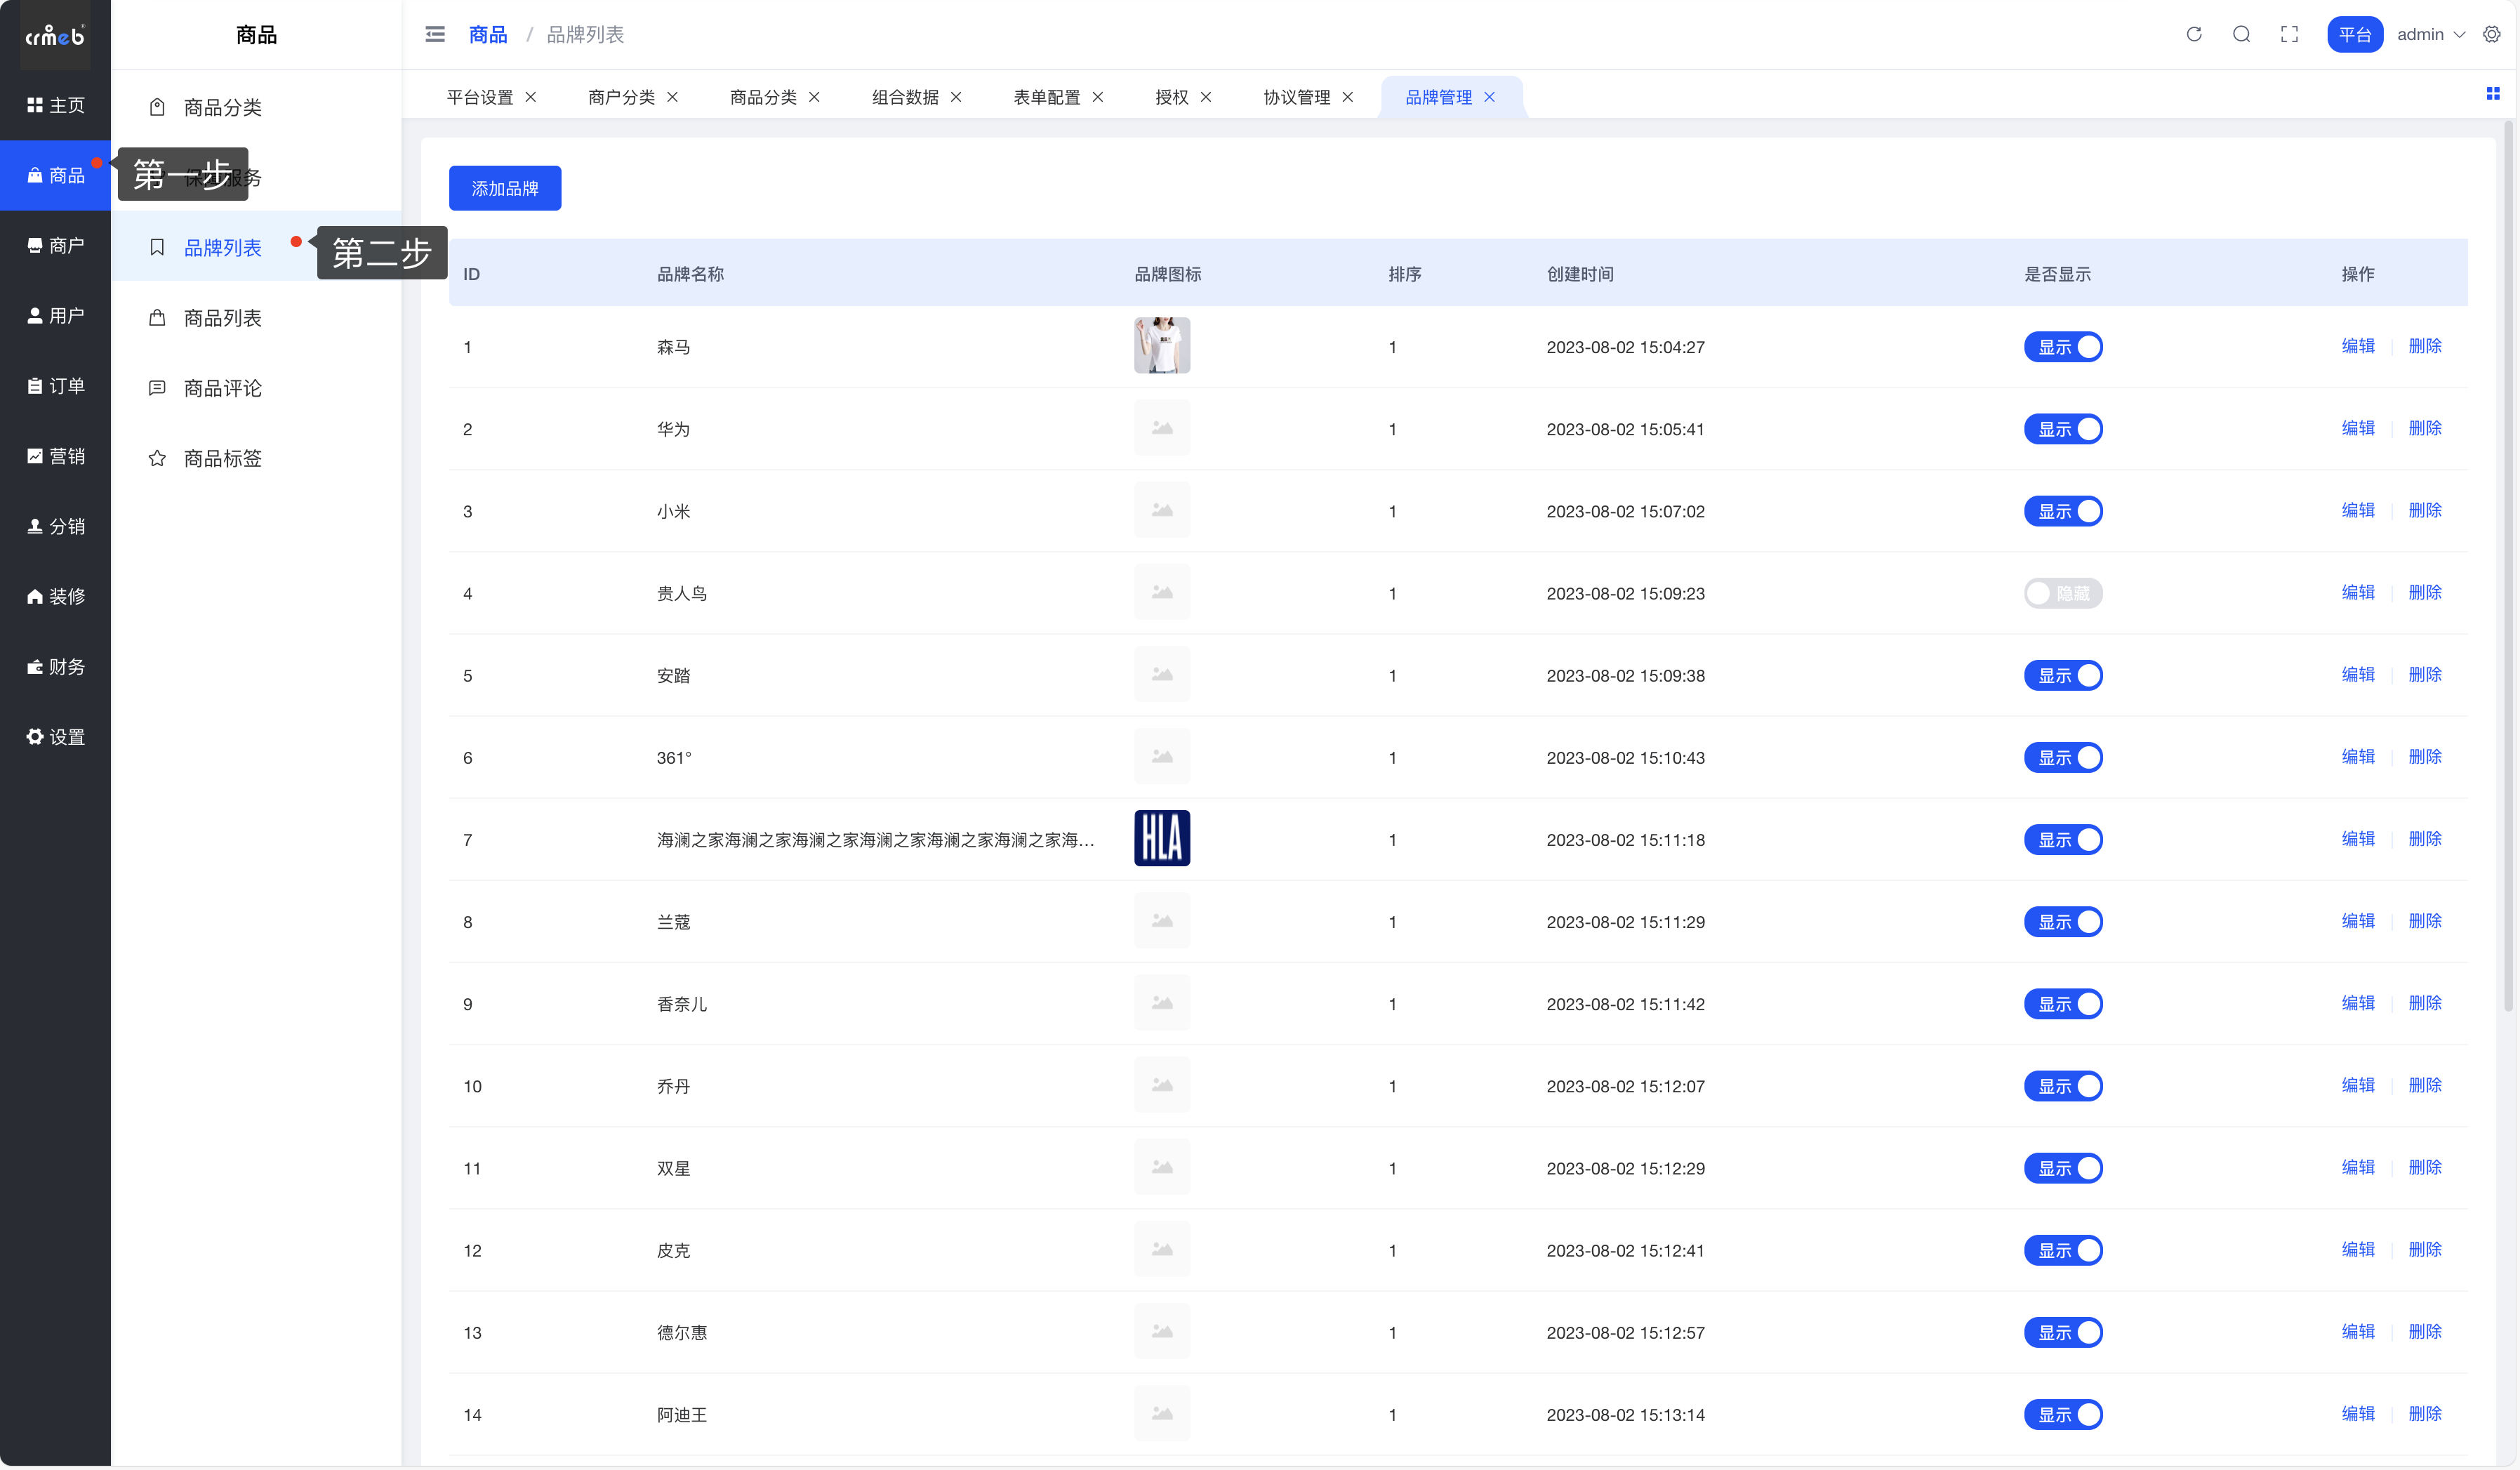Click the settings gear icon next to admin
This screenshot has width=2520, height=1470.
click(x=2491, y=34)
